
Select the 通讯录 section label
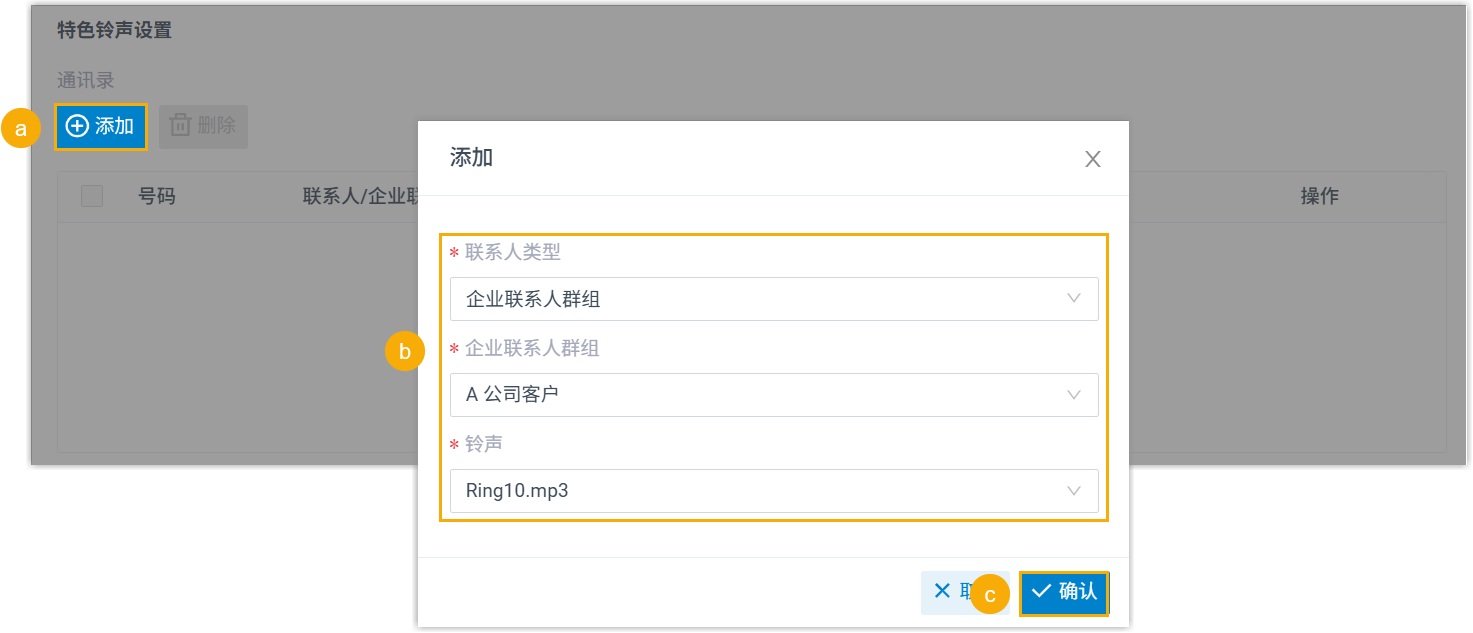(86, 81)
